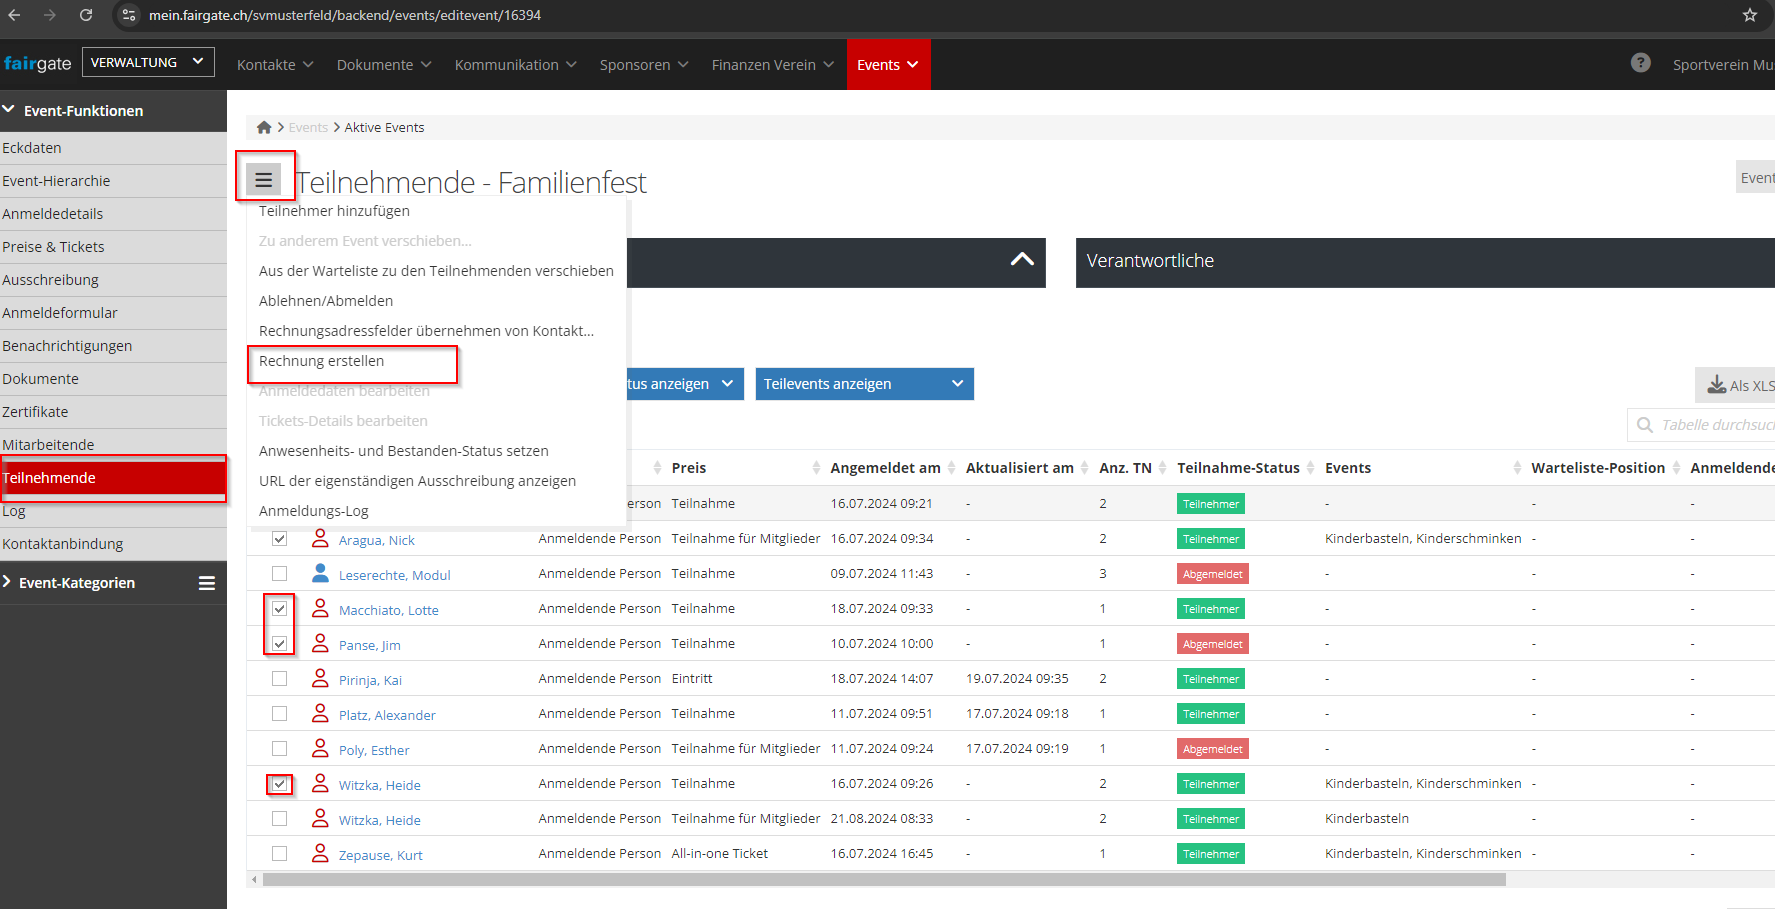Click the person icon next to Leserechte, Modul

click(x=320, y=574)
